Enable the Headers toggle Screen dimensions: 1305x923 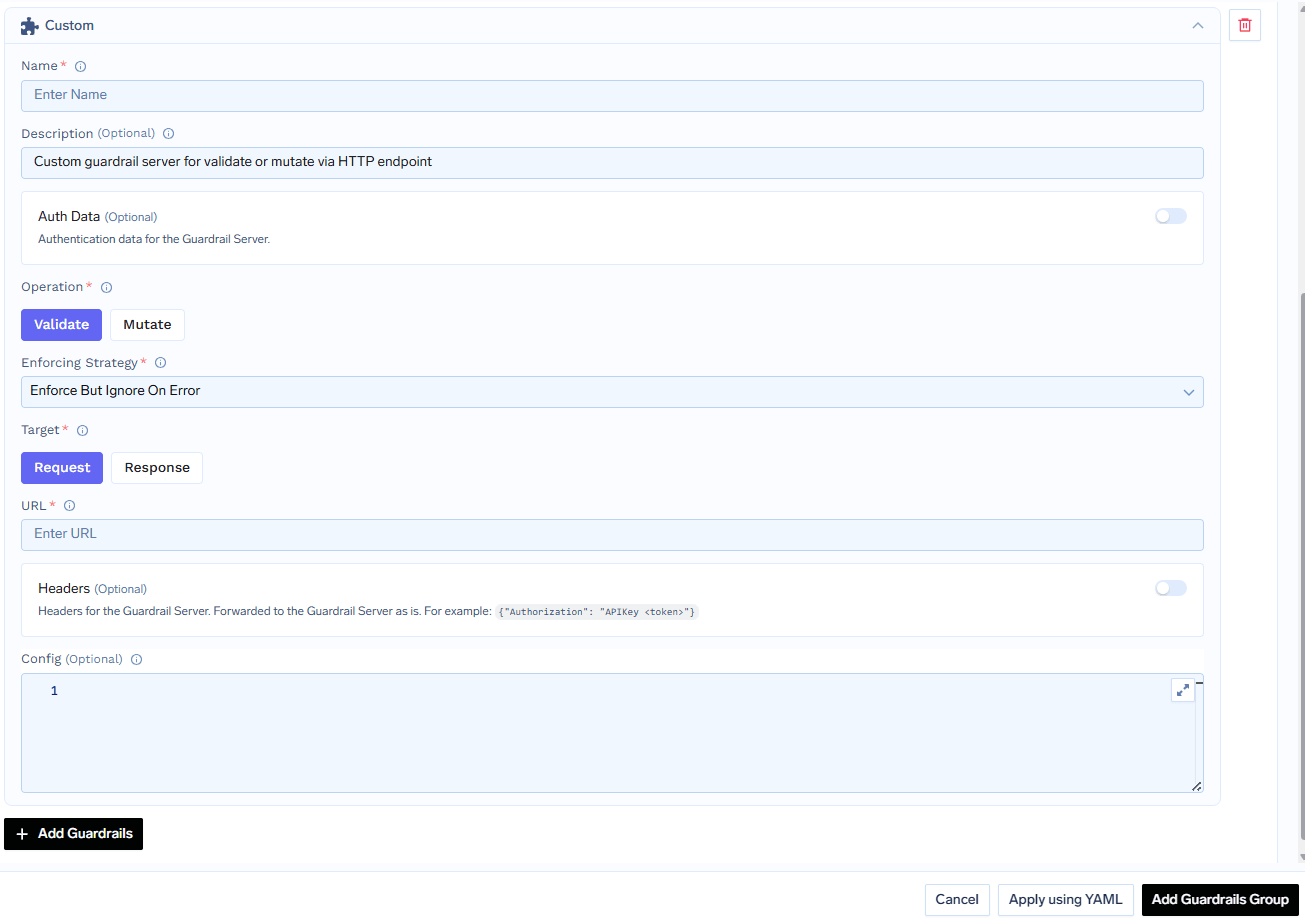[x=1170, y=588]
